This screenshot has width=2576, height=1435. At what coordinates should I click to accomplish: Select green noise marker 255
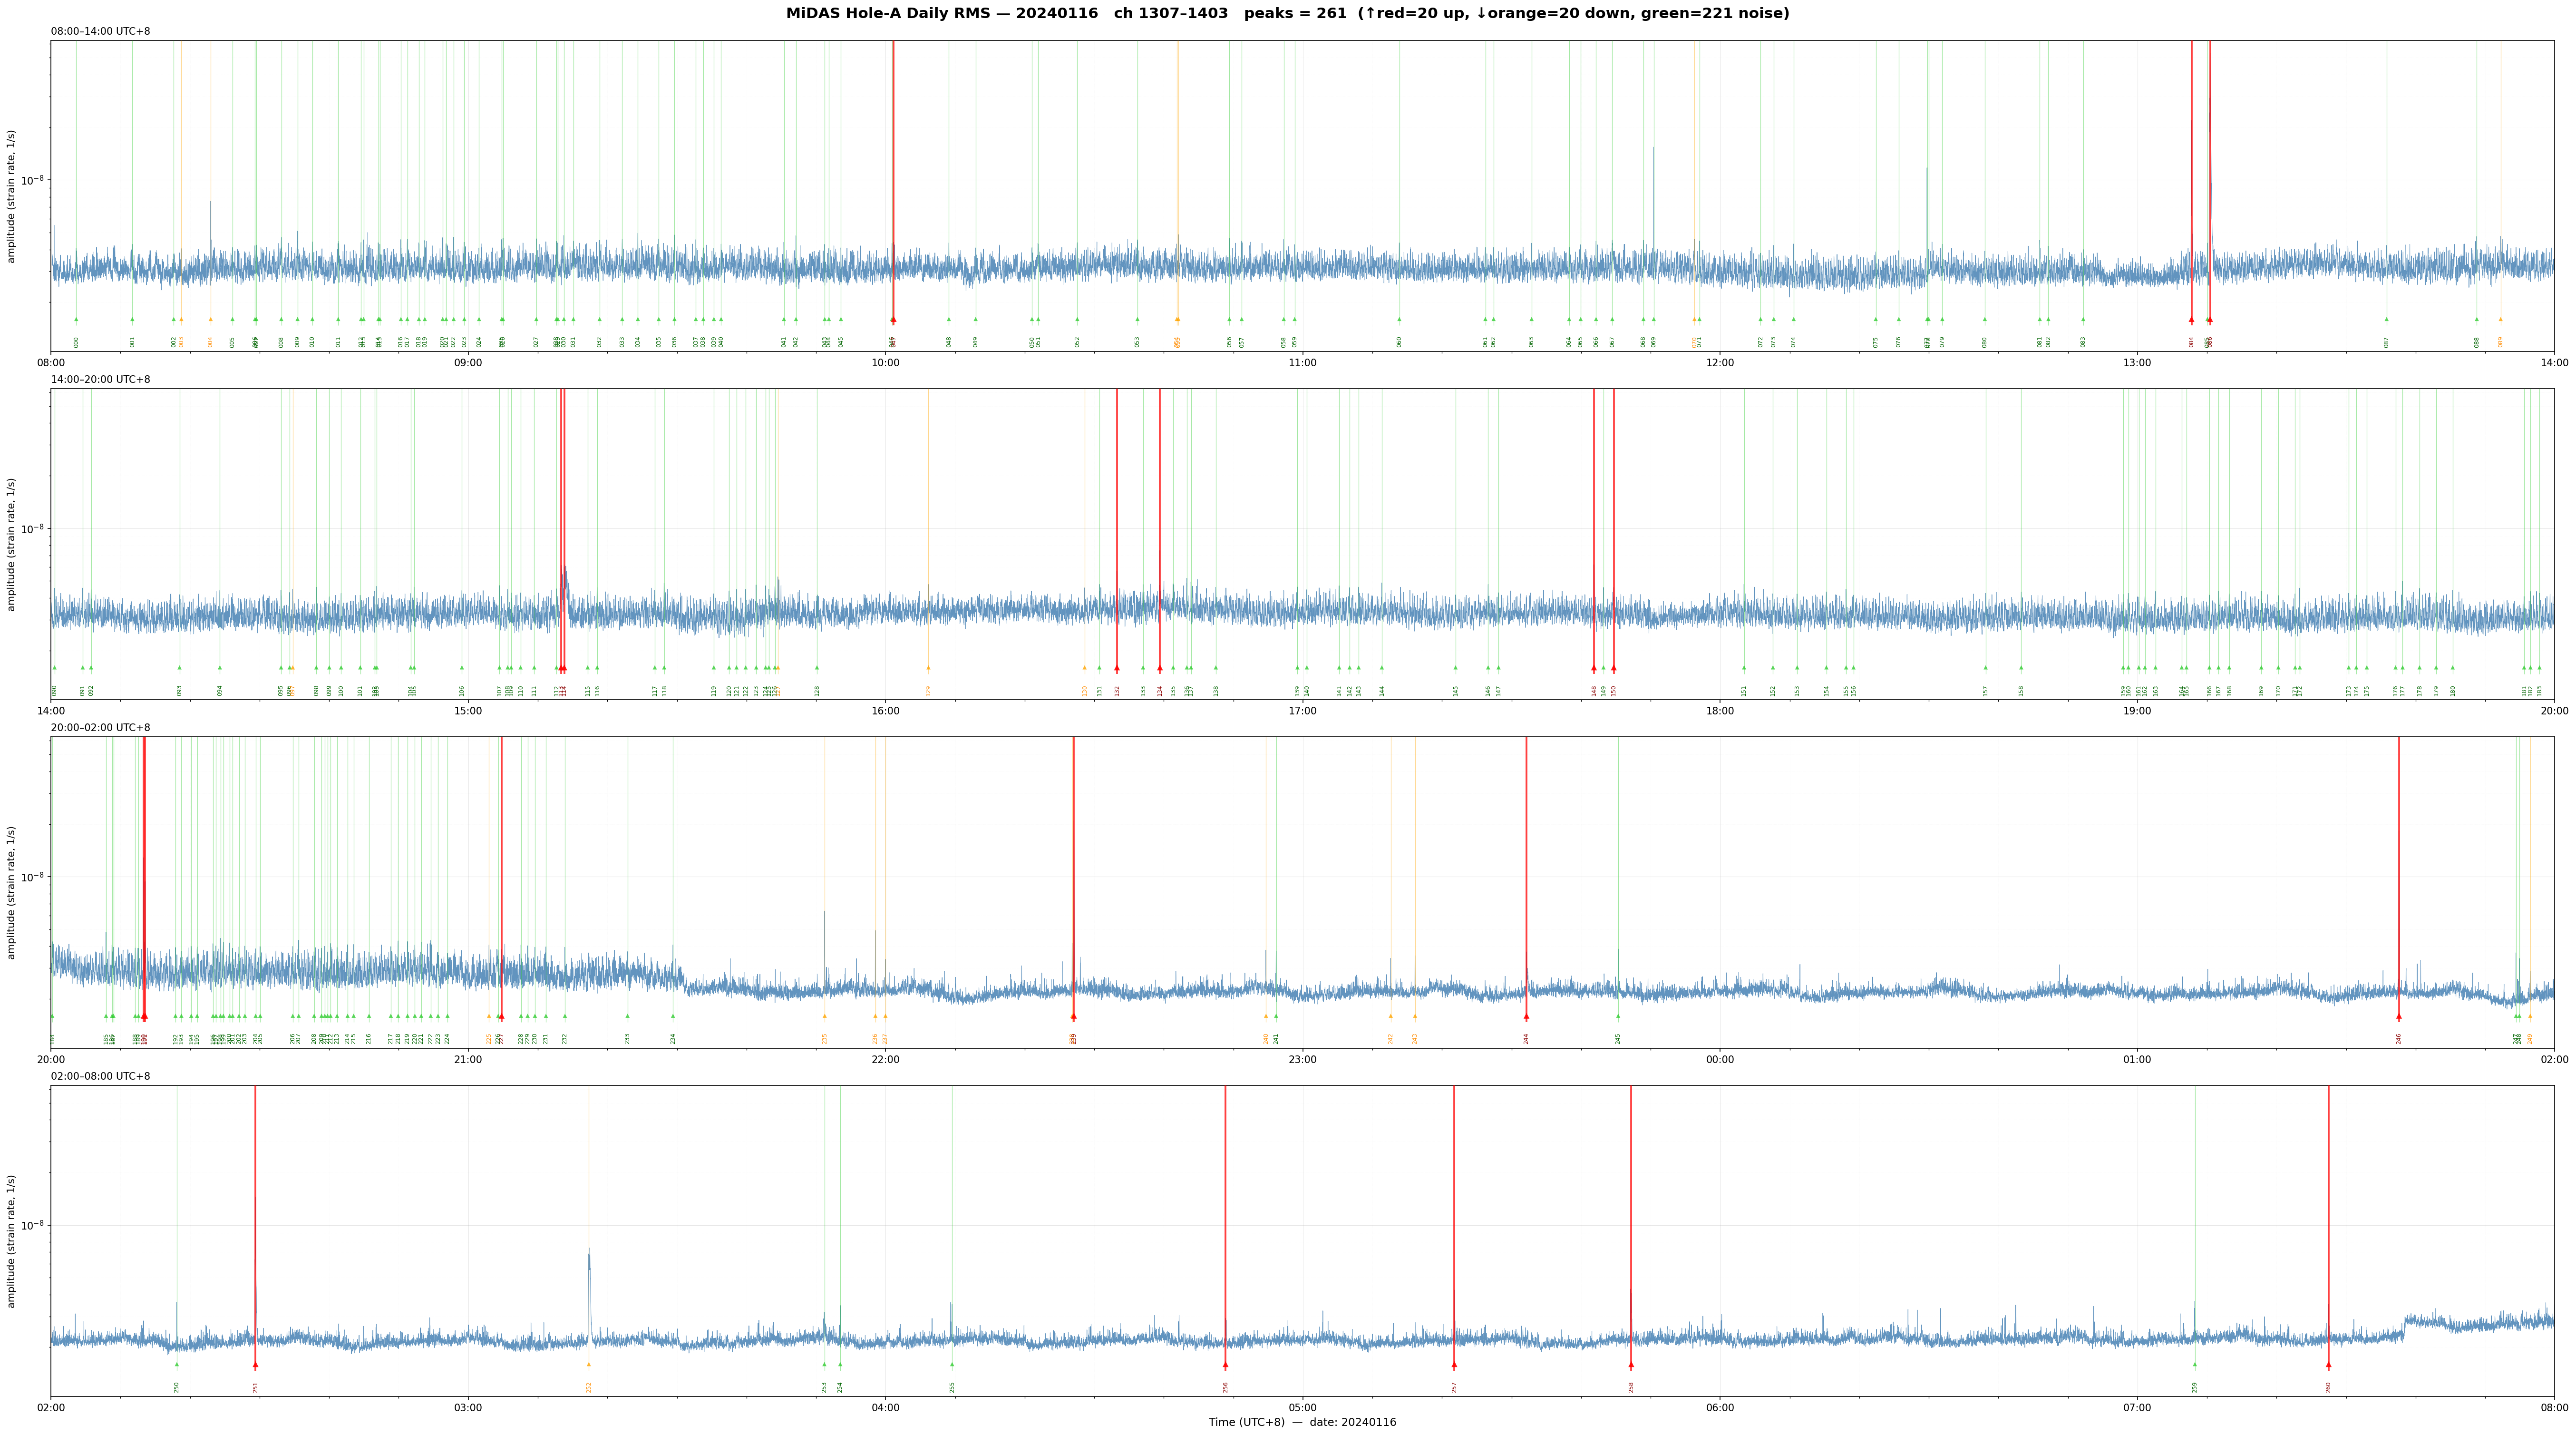coord(952,1365)
